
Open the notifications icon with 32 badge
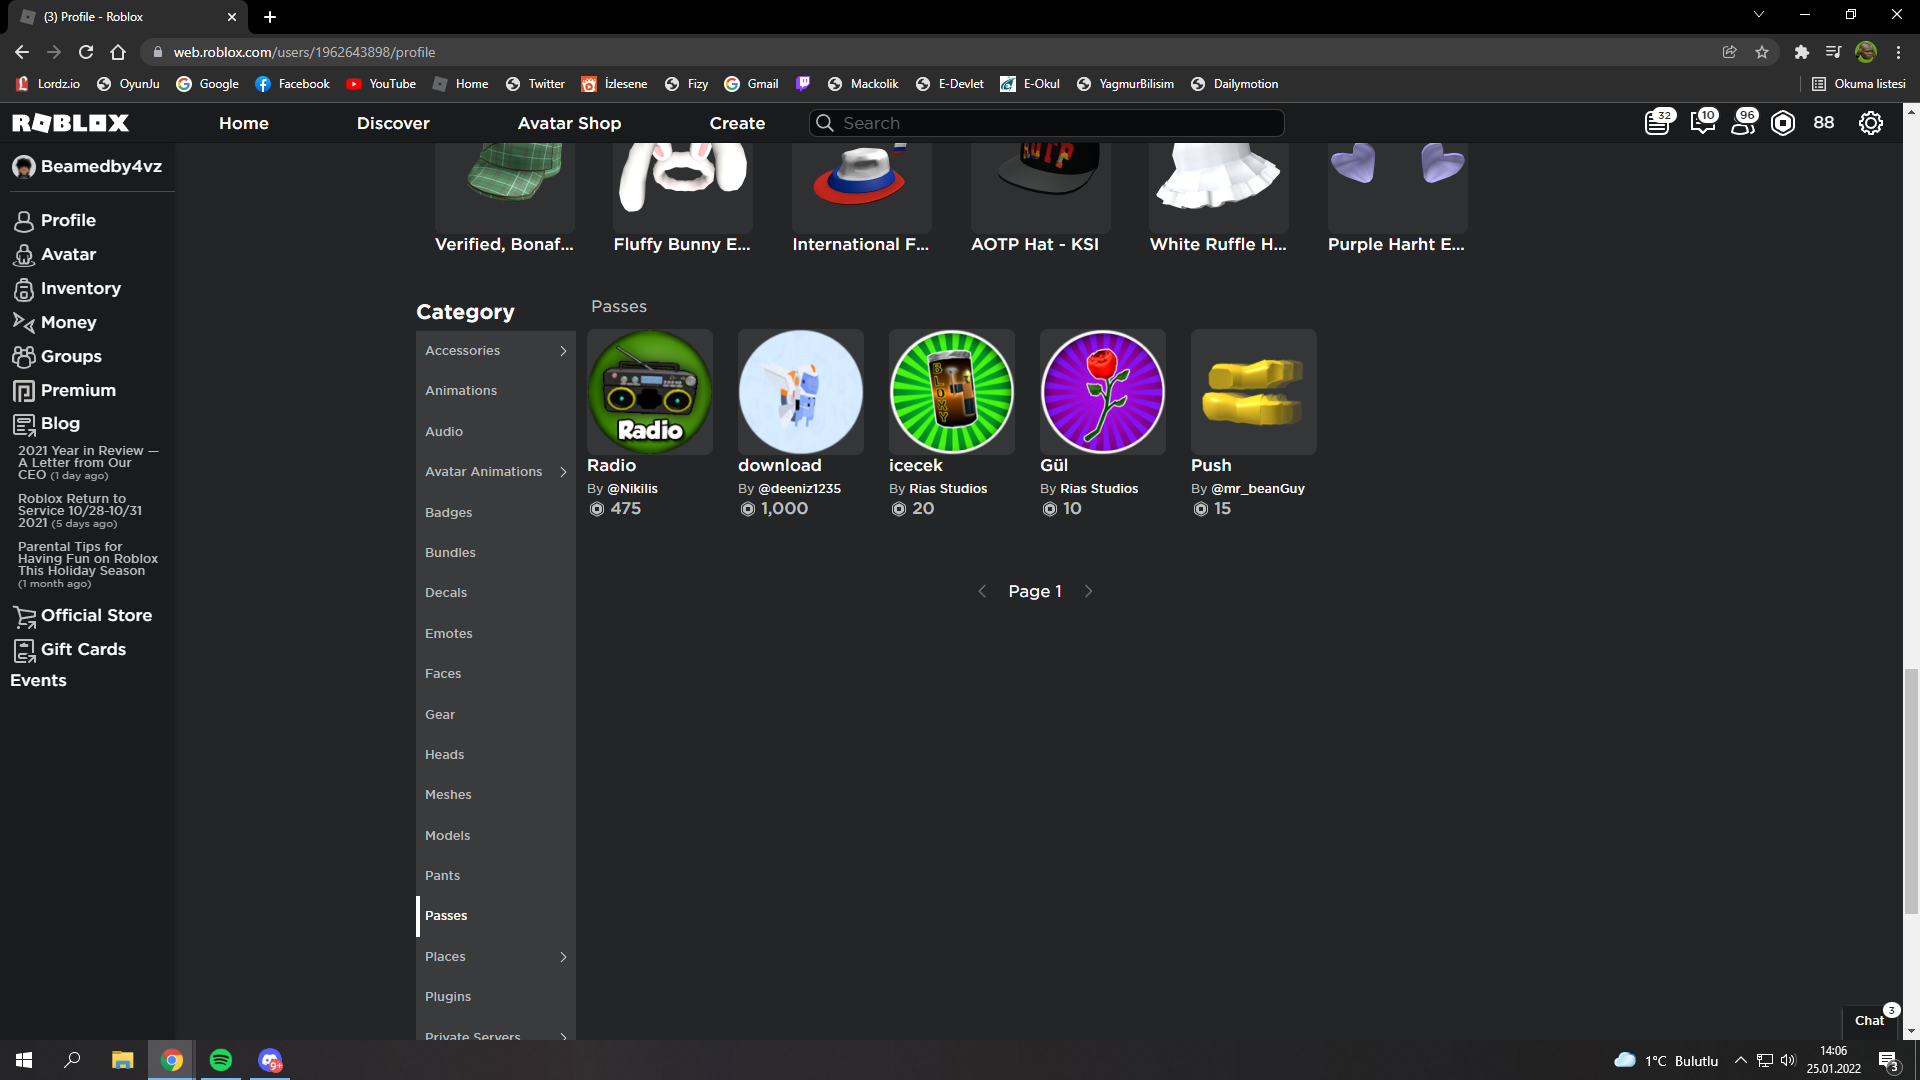click(x=1659, y=123)
